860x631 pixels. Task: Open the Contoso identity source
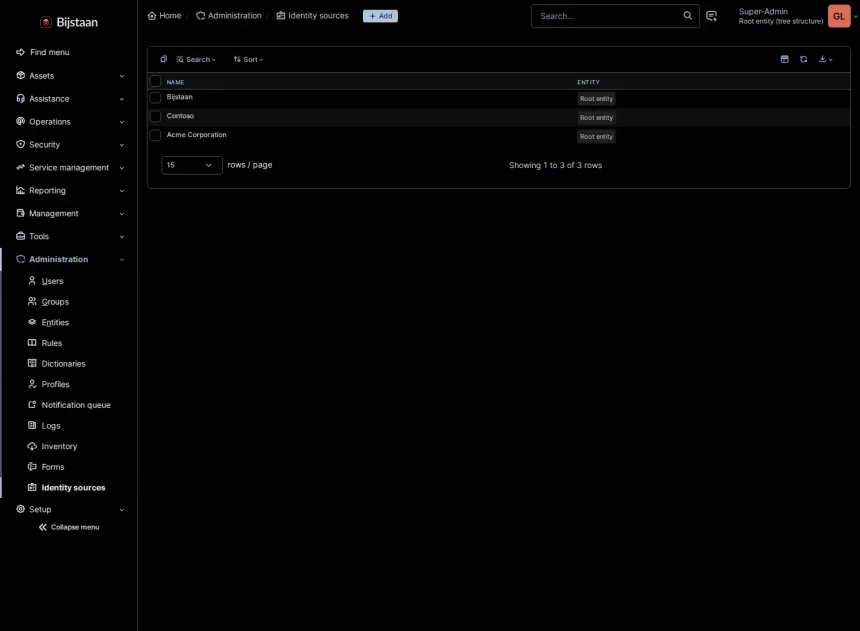pyautogui.click(x=180, y=116)
